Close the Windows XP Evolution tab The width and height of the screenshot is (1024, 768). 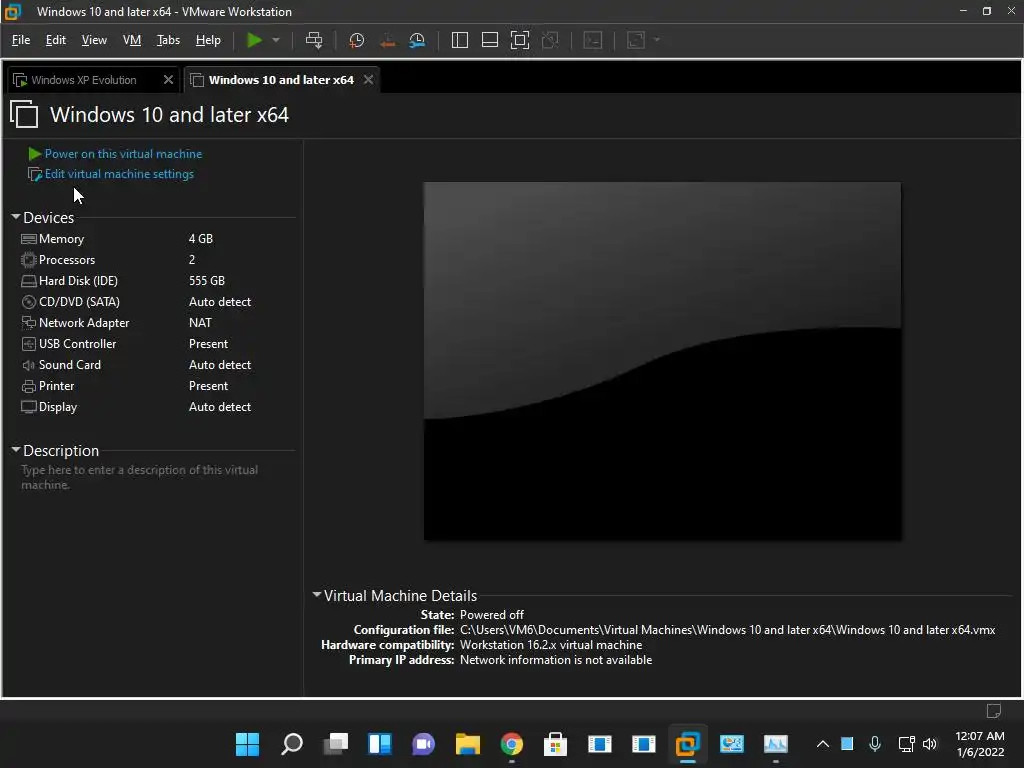[x=168, y=80]
